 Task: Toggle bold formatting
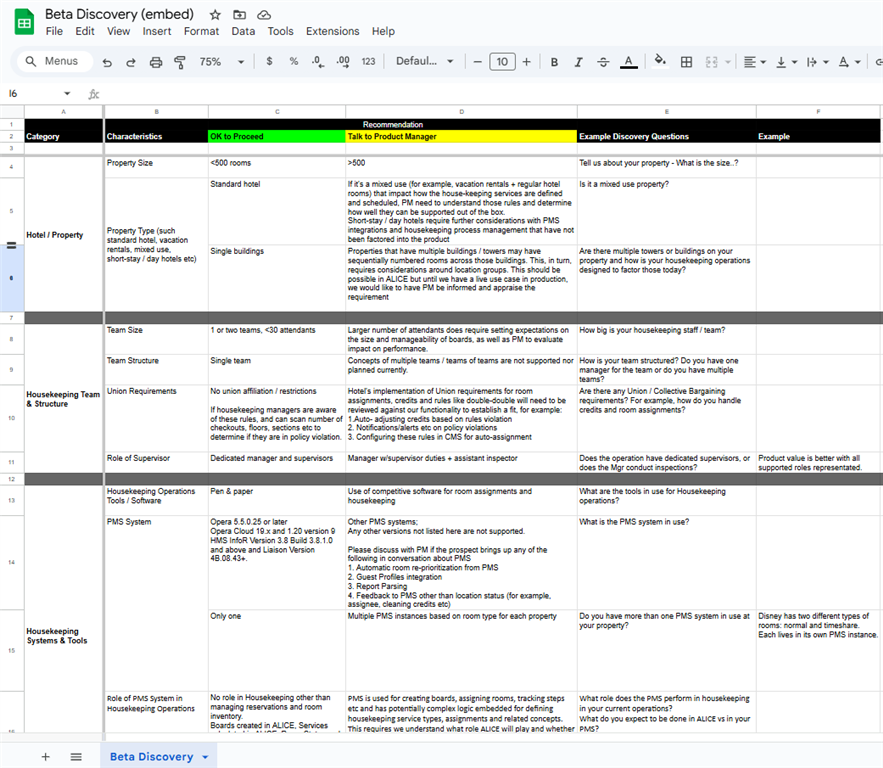555,62
